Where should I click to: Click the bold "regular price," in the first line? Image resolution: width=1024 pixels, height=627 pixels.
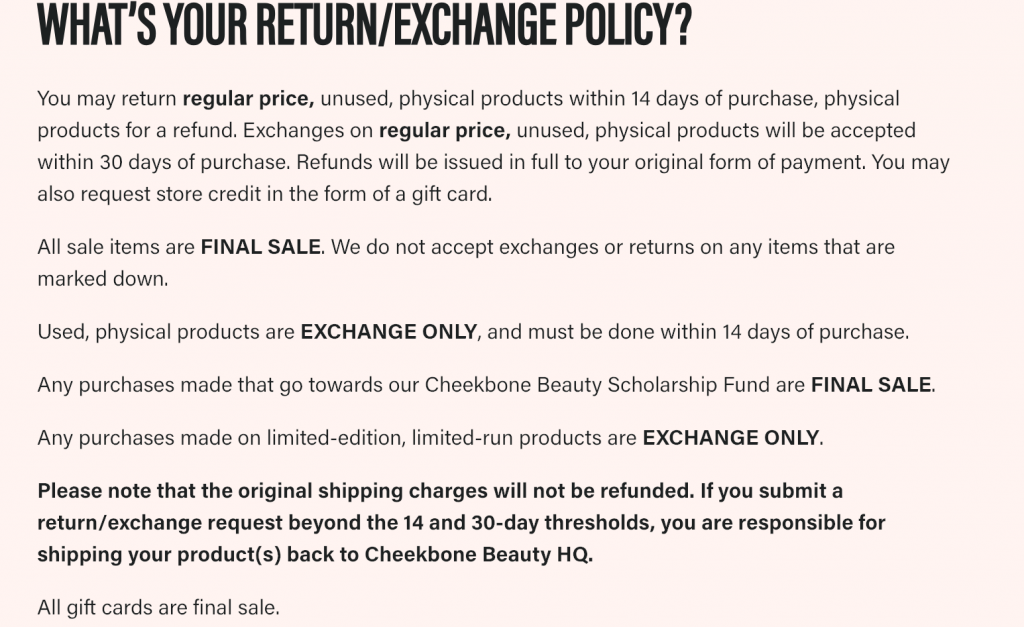(x=248, y=99)
